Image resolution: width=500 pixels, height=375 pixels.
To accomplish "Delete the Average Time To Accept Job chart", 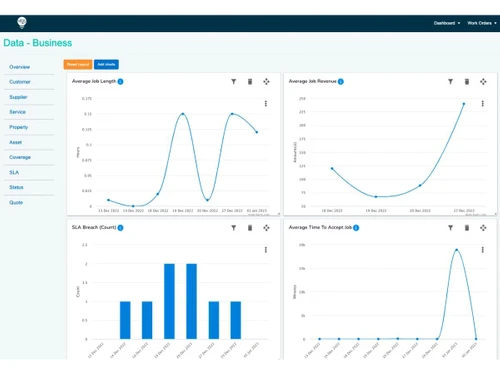I will [467, 228].
